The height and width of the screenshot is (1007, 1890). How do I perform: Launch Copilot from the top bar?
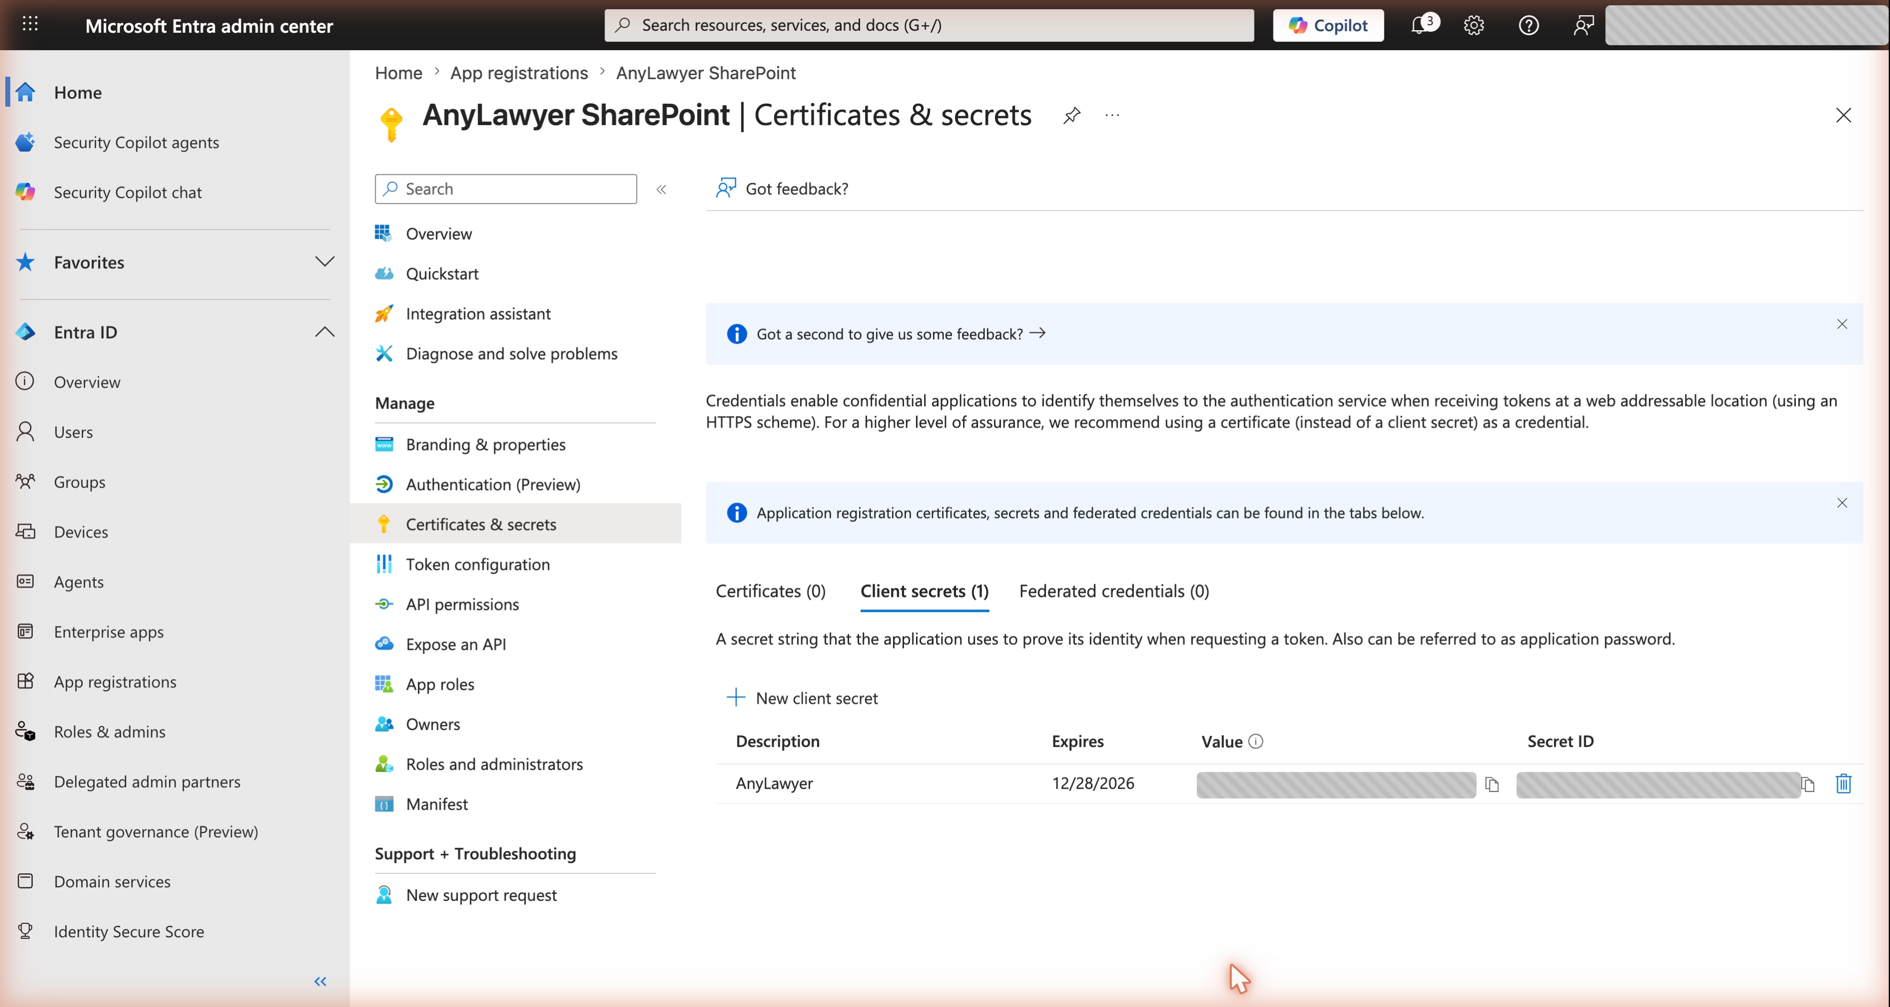tap(1328, 25)
